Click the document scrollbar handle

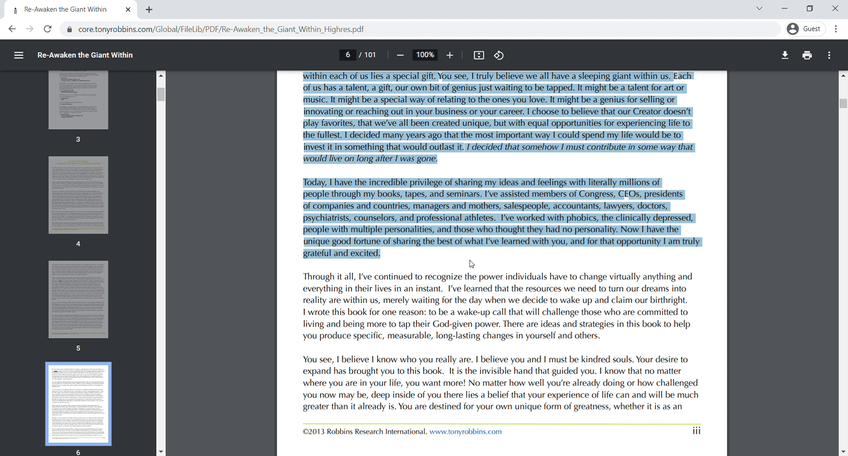pos(843,103)
